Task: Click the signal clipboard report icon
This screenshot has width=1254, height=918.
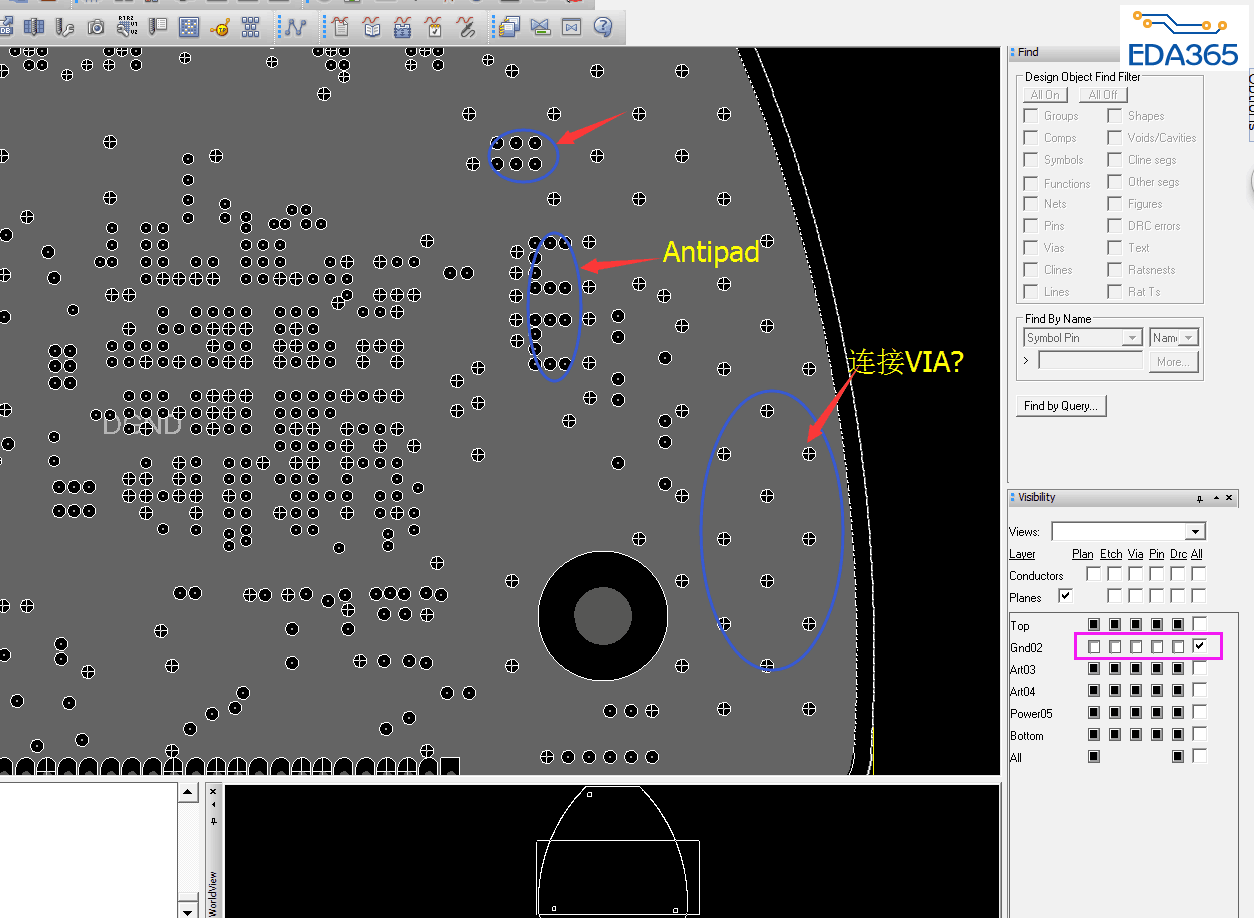Action: (x=341, y=28)
